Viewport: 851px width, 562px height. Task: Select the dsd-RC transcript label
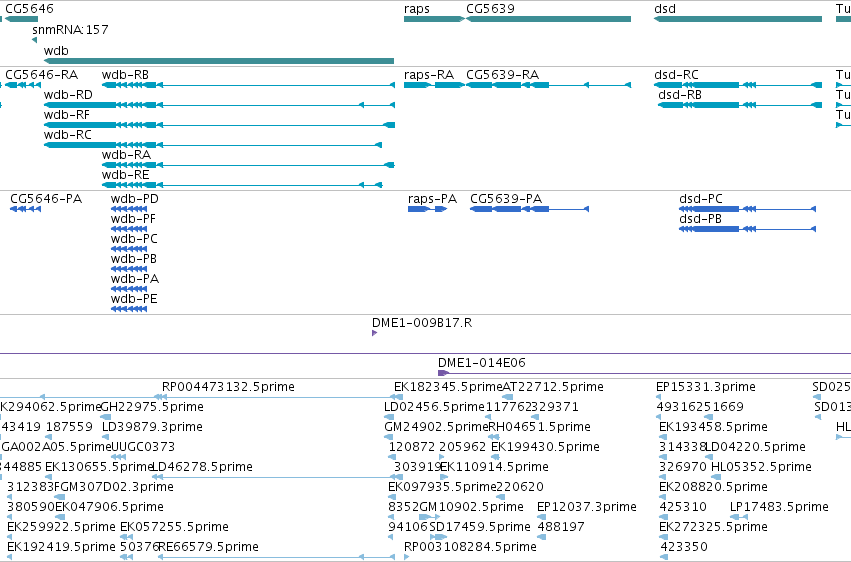(x=676, y=75)
